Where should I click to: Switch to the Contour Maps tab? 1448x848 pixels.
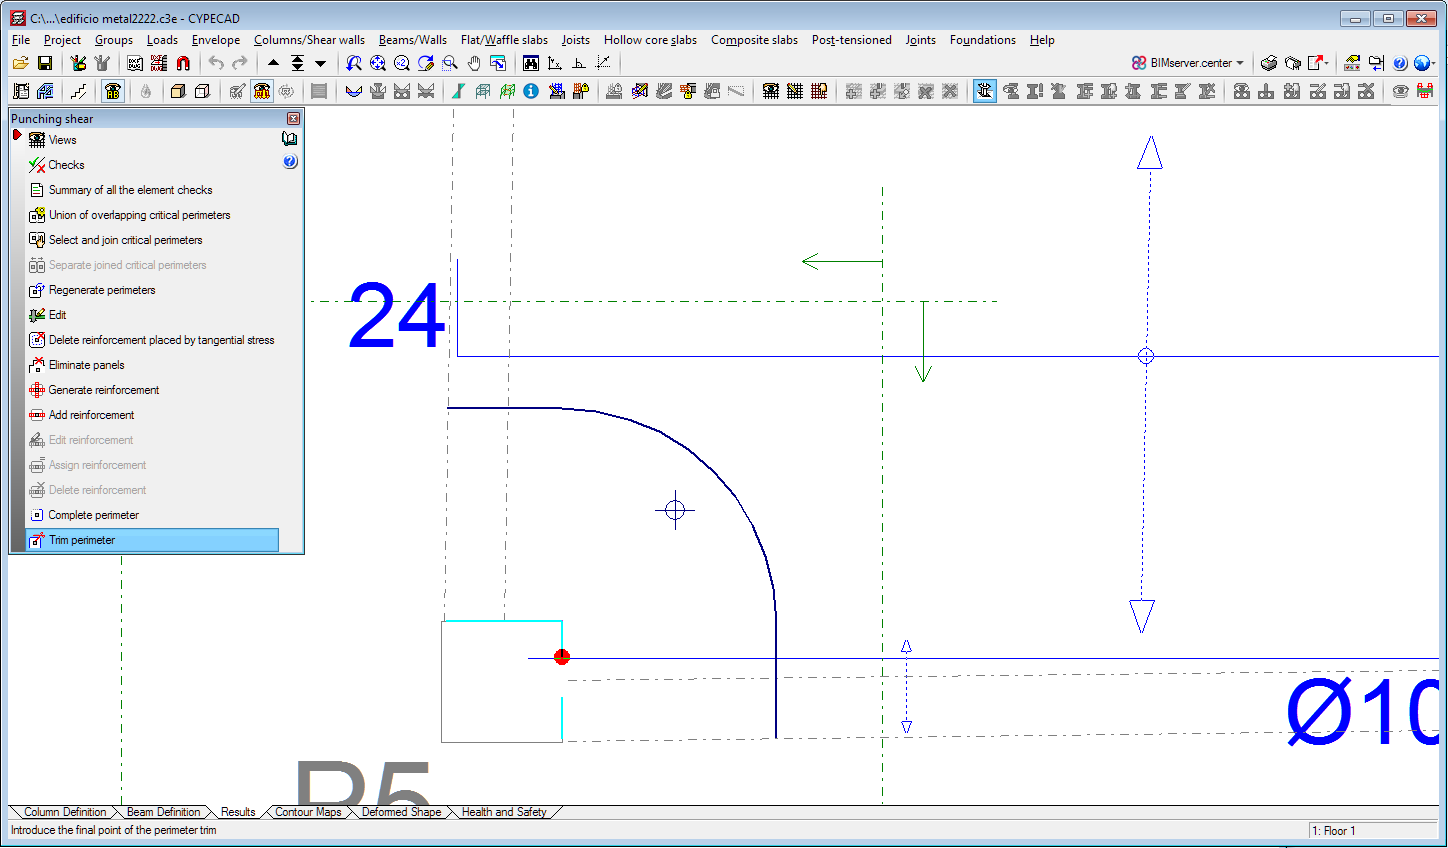point(308,812)
